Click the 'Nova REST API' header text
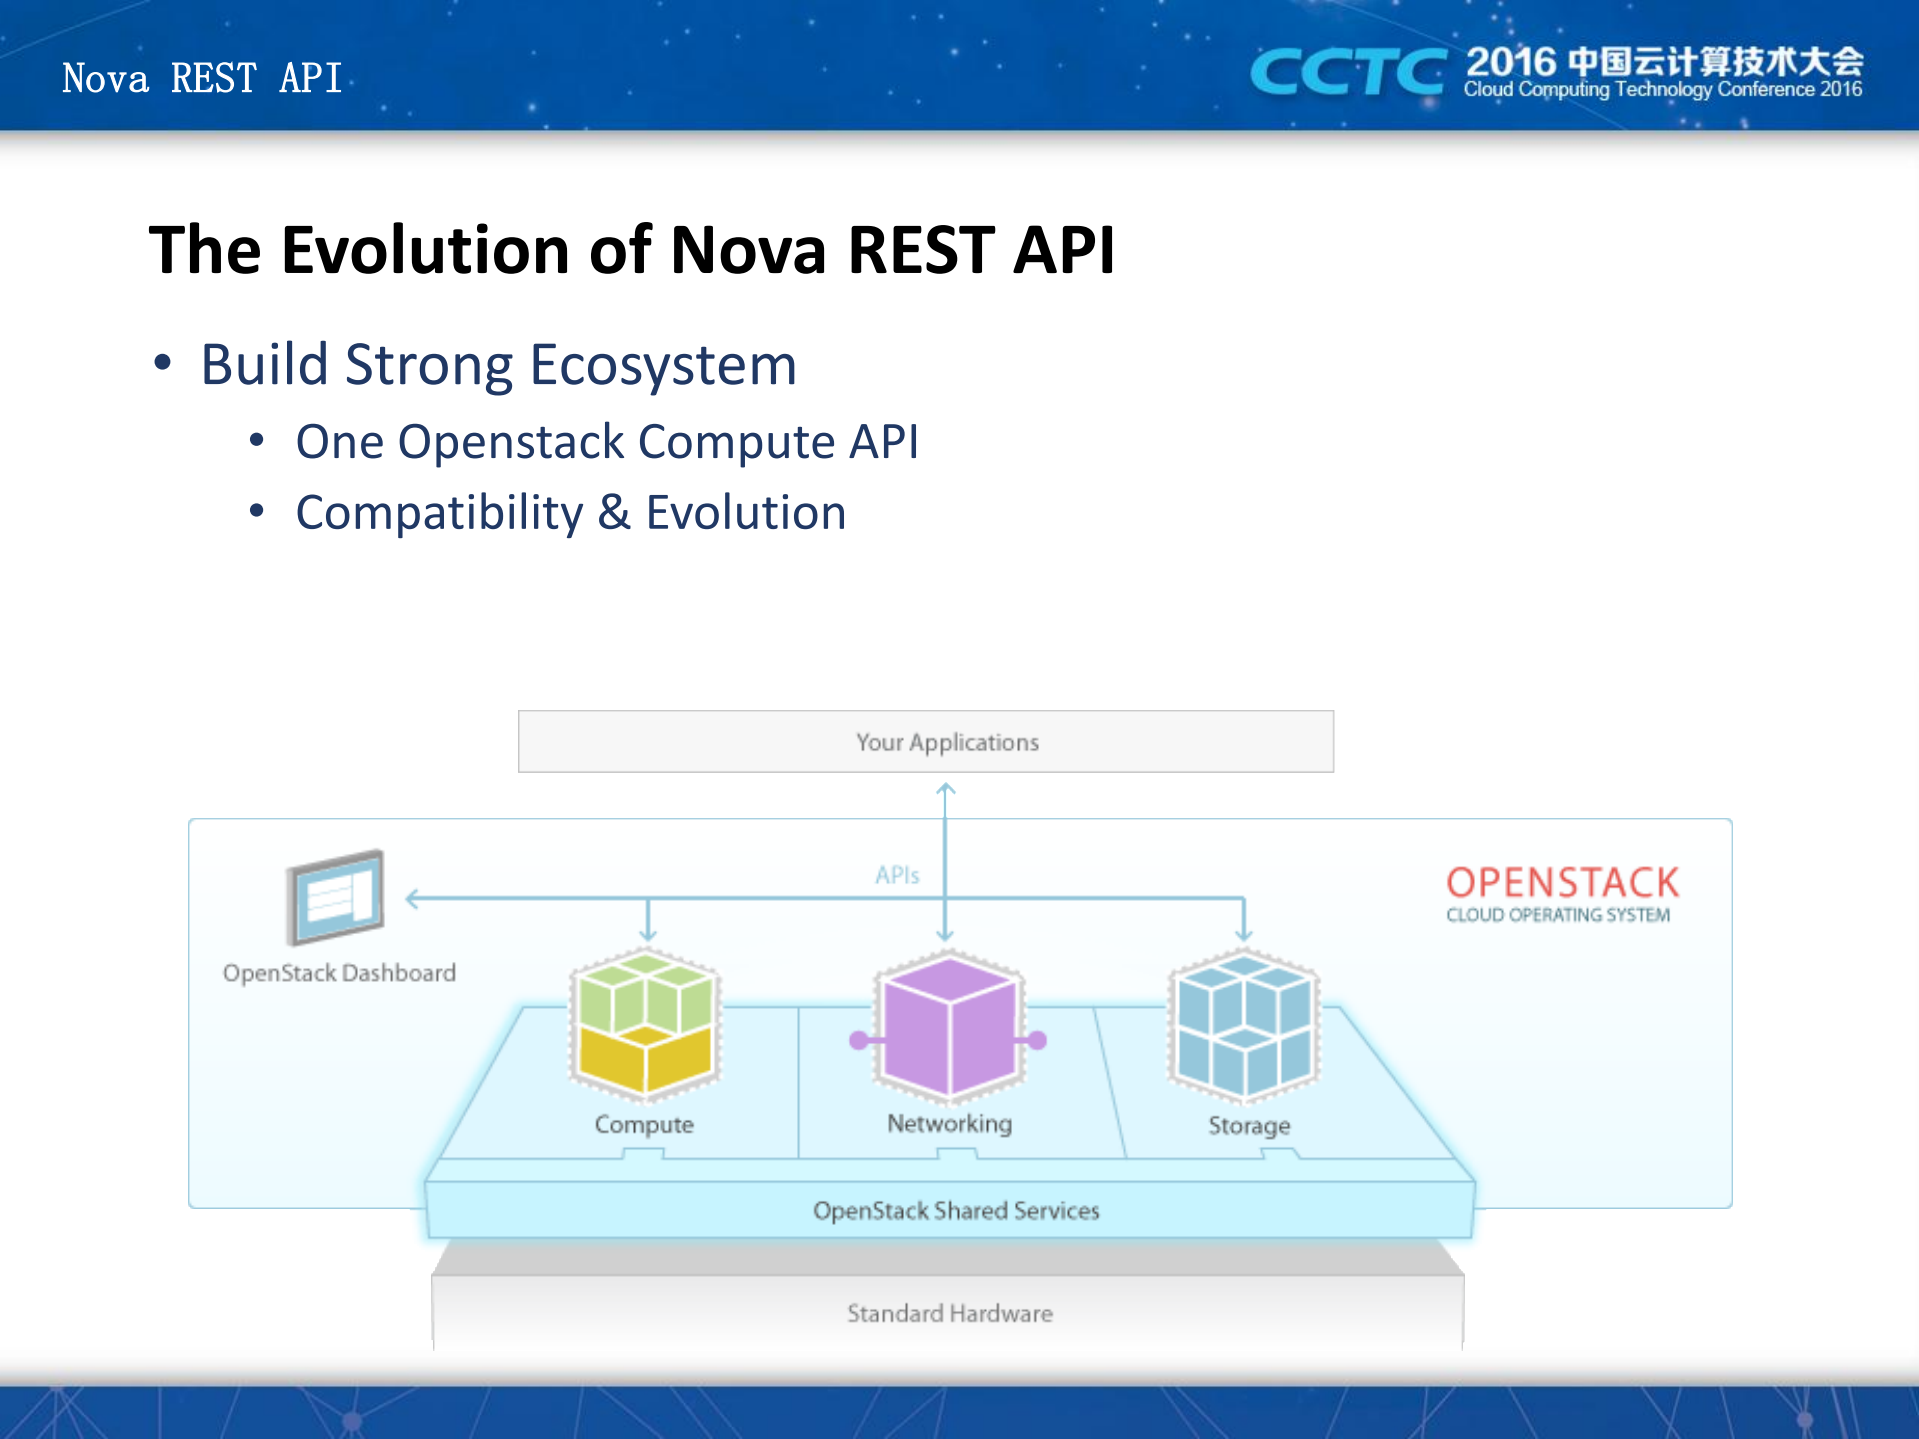Viewport: 1919px width, 1439px height. 202,78
